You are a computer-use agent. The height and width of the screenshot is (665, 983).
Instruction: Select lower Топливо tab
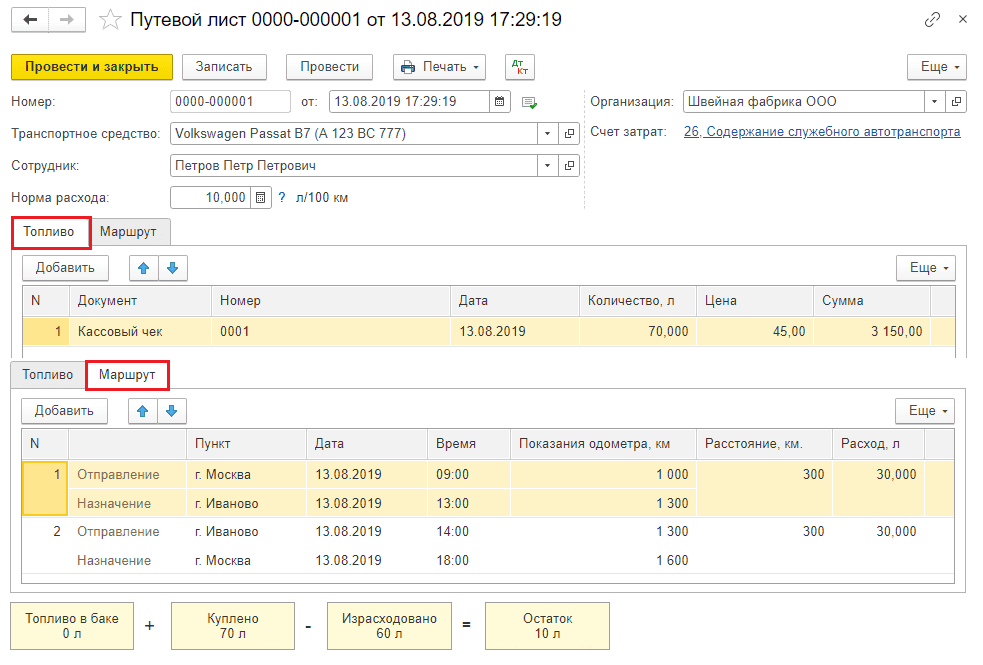pyautogui.click(x=48, y=374)
